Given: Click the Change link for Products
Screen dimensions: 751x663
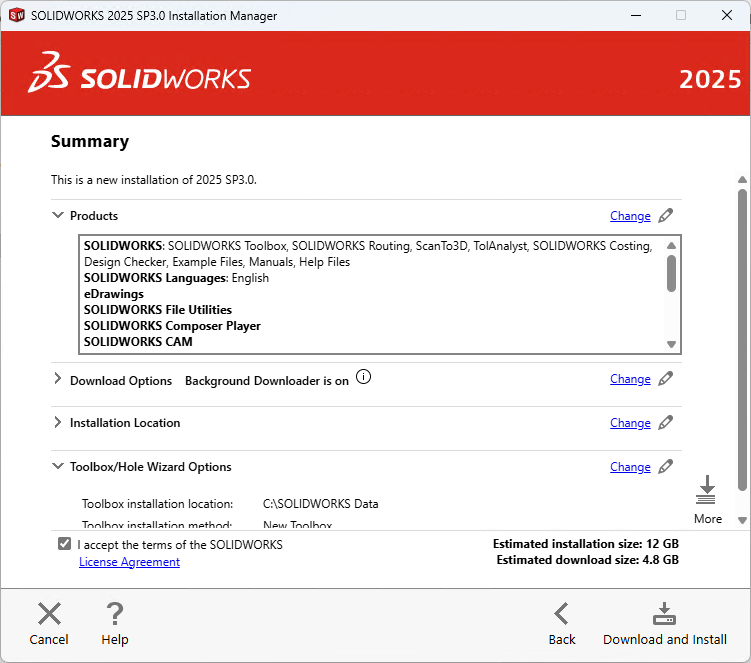Looking at the screenshot, I should point(630,216).
